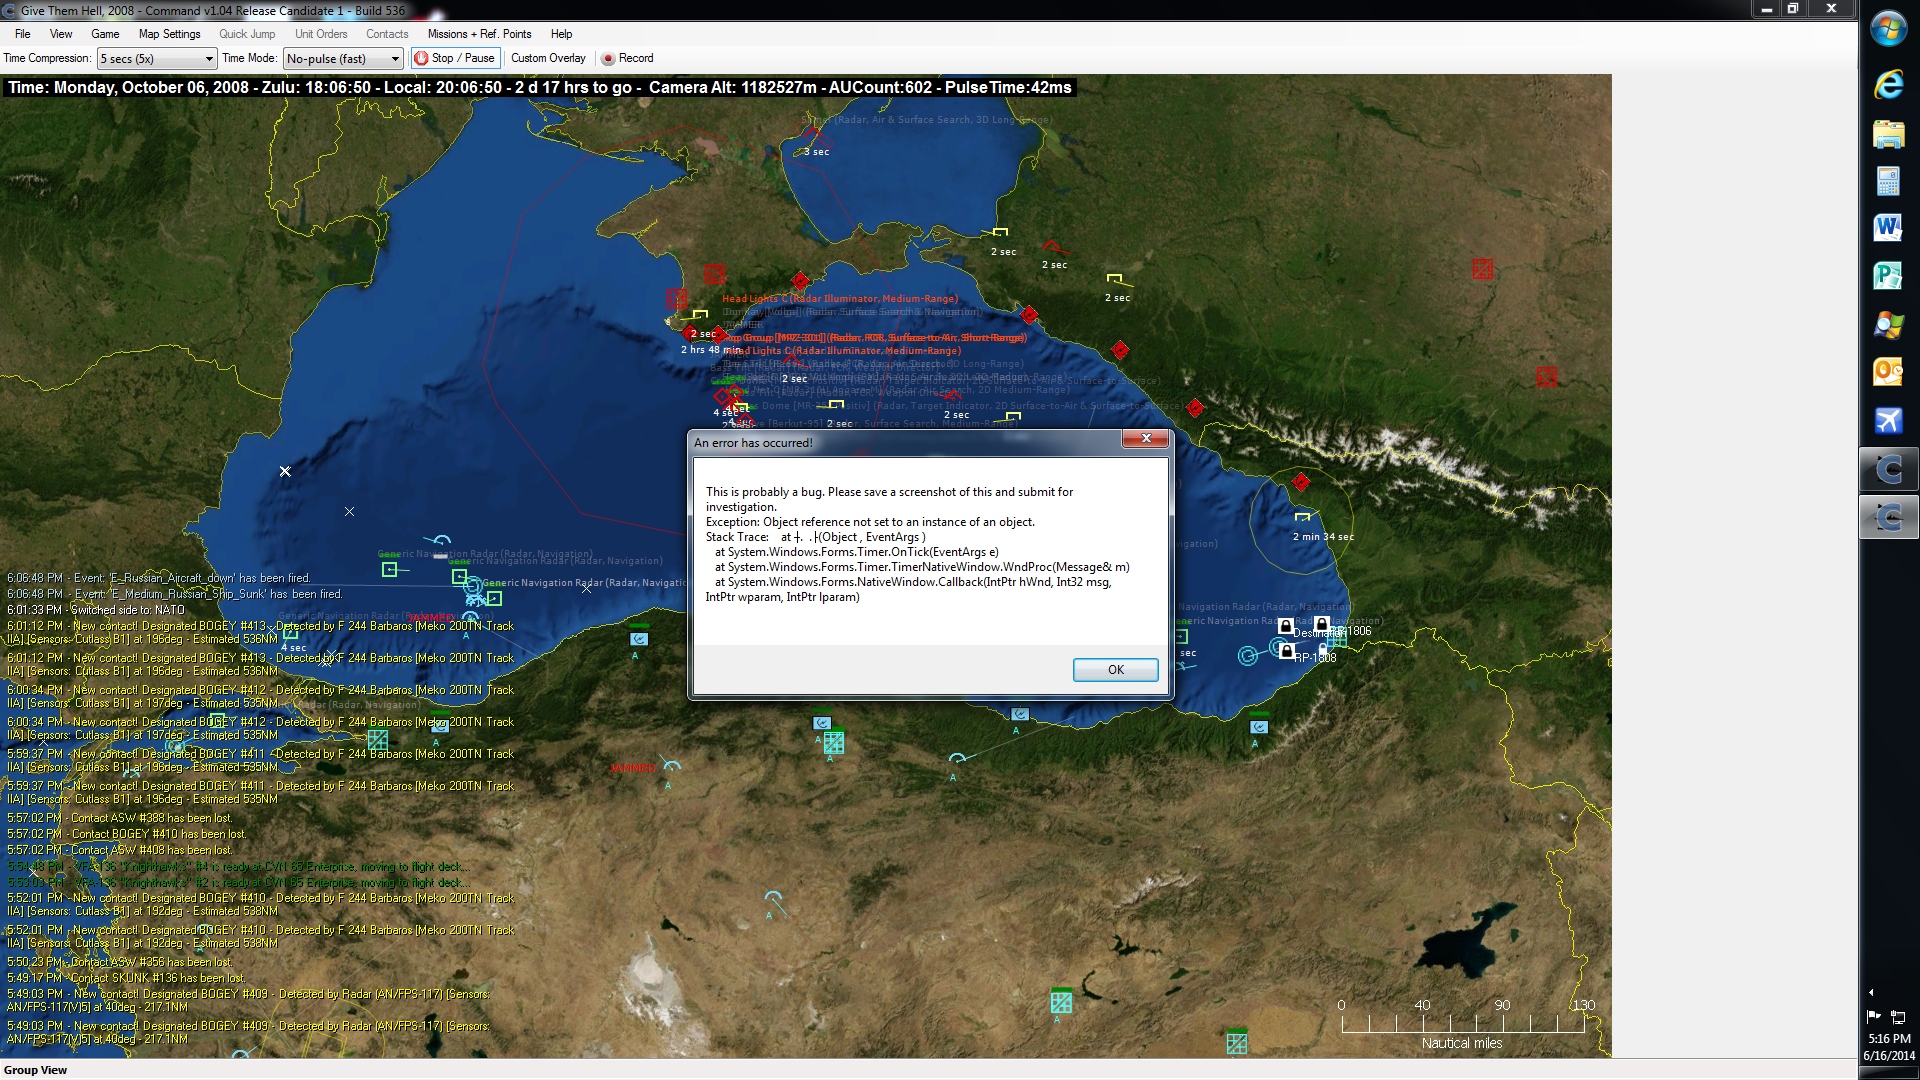Screen dimensions: 1920x1080
Task: Open the Help menu
Action: (561, 34)
